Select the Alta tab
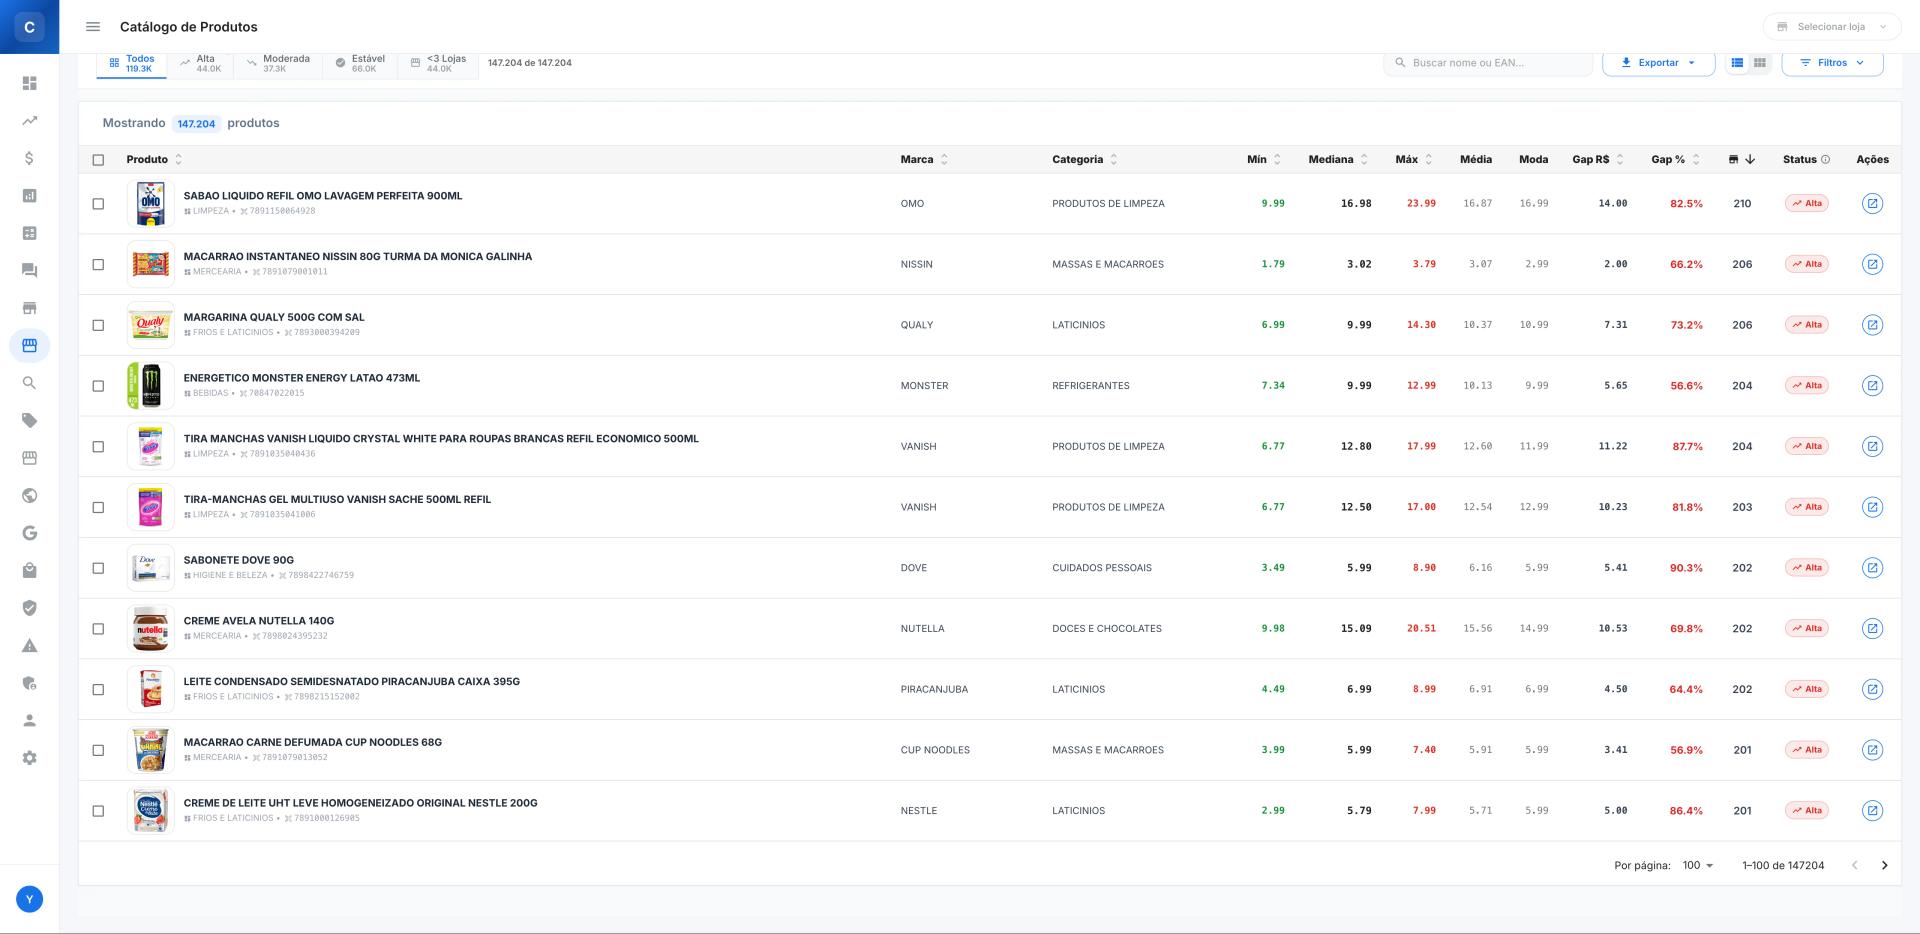 coord(201,64)
